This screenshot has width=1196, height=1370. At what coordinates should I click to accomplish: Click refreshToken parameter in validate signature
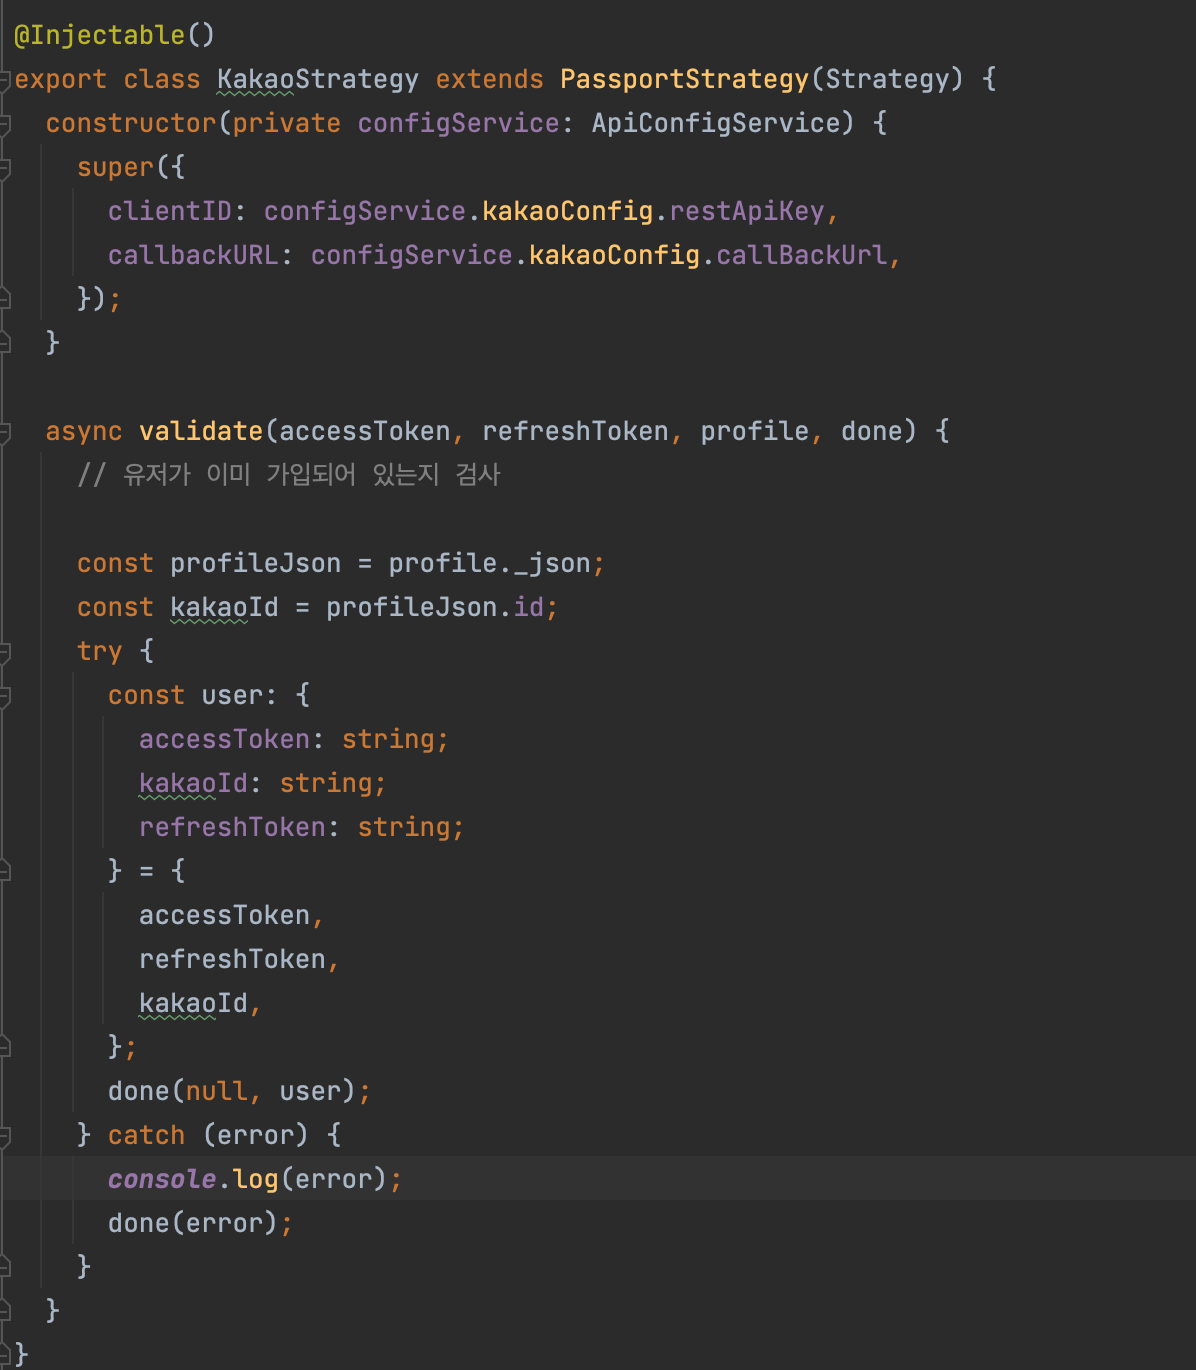575,431
